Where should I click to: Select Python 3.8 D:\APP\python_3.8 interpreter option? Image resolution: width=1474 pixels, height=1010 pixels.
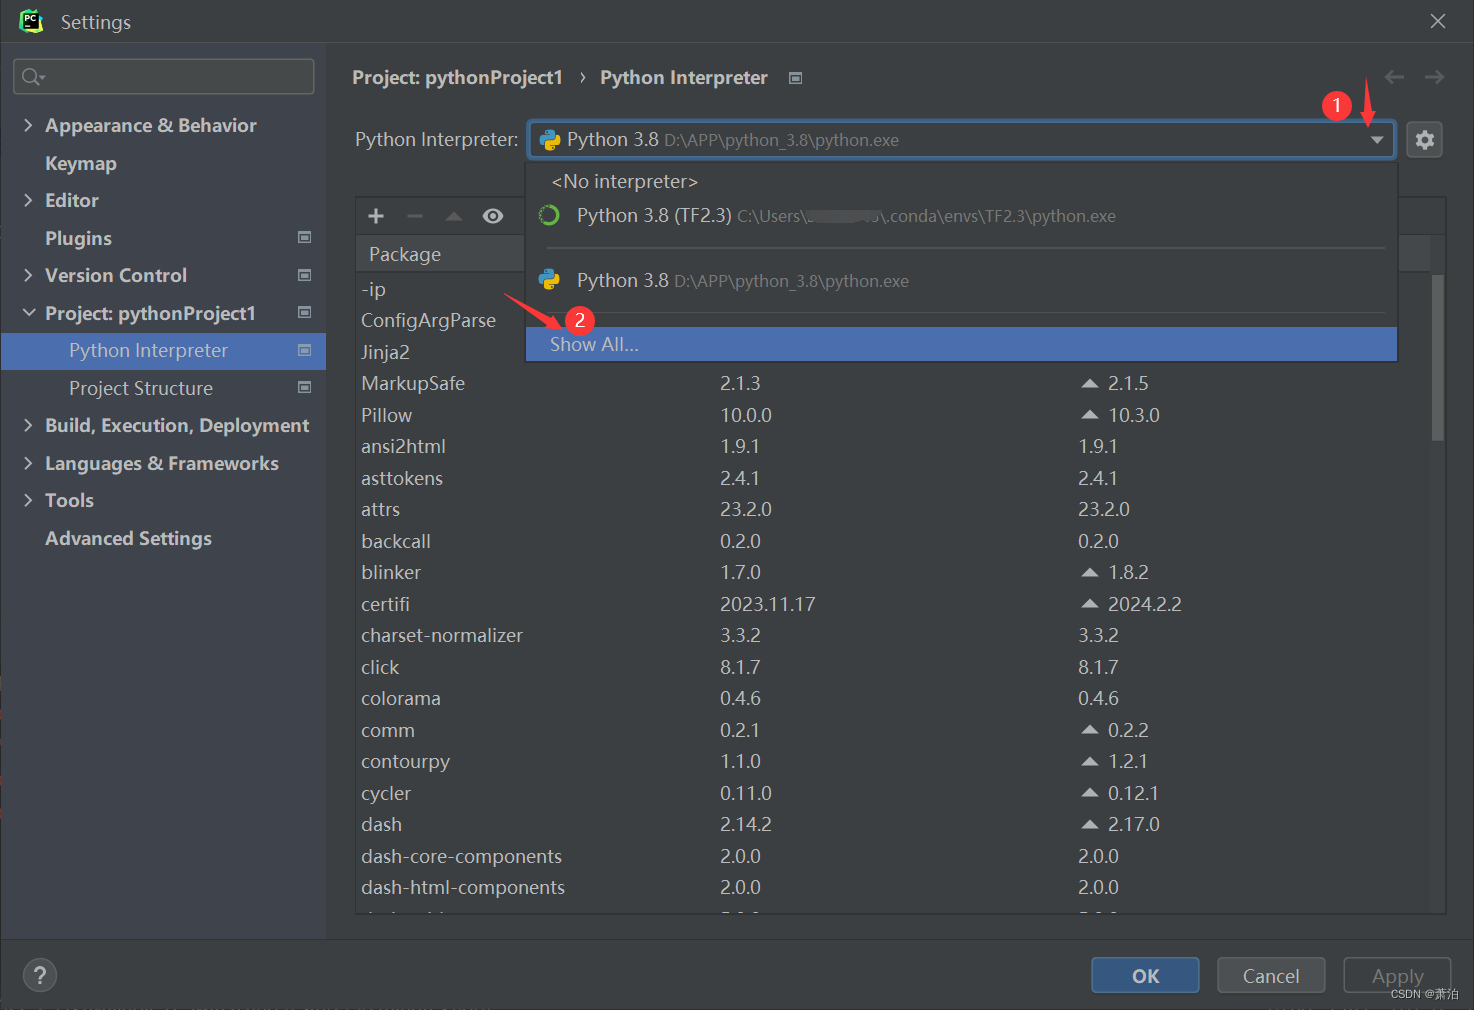click(x=961, y=281)
